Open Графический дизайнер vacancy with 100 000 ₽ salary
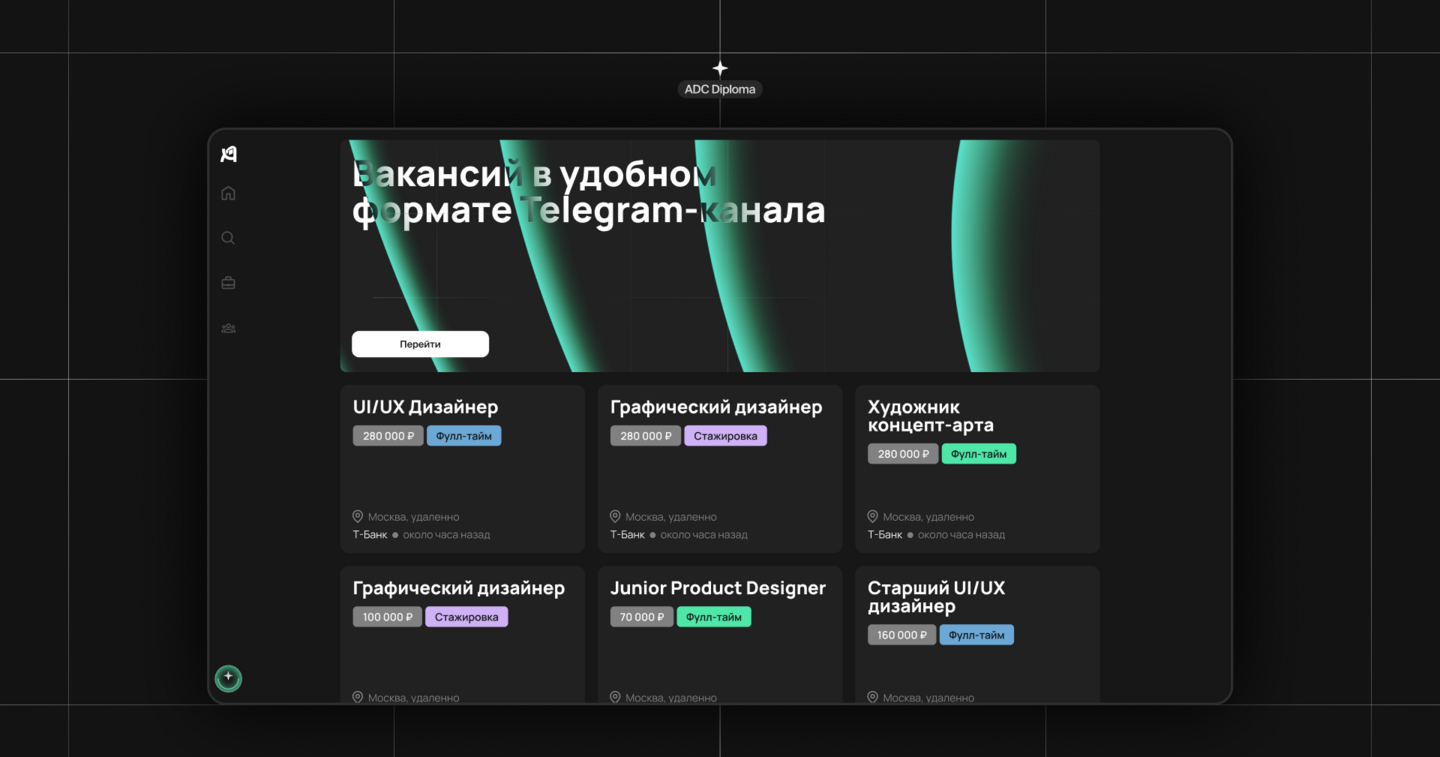 pyautogui.click(x=459, y=588)
